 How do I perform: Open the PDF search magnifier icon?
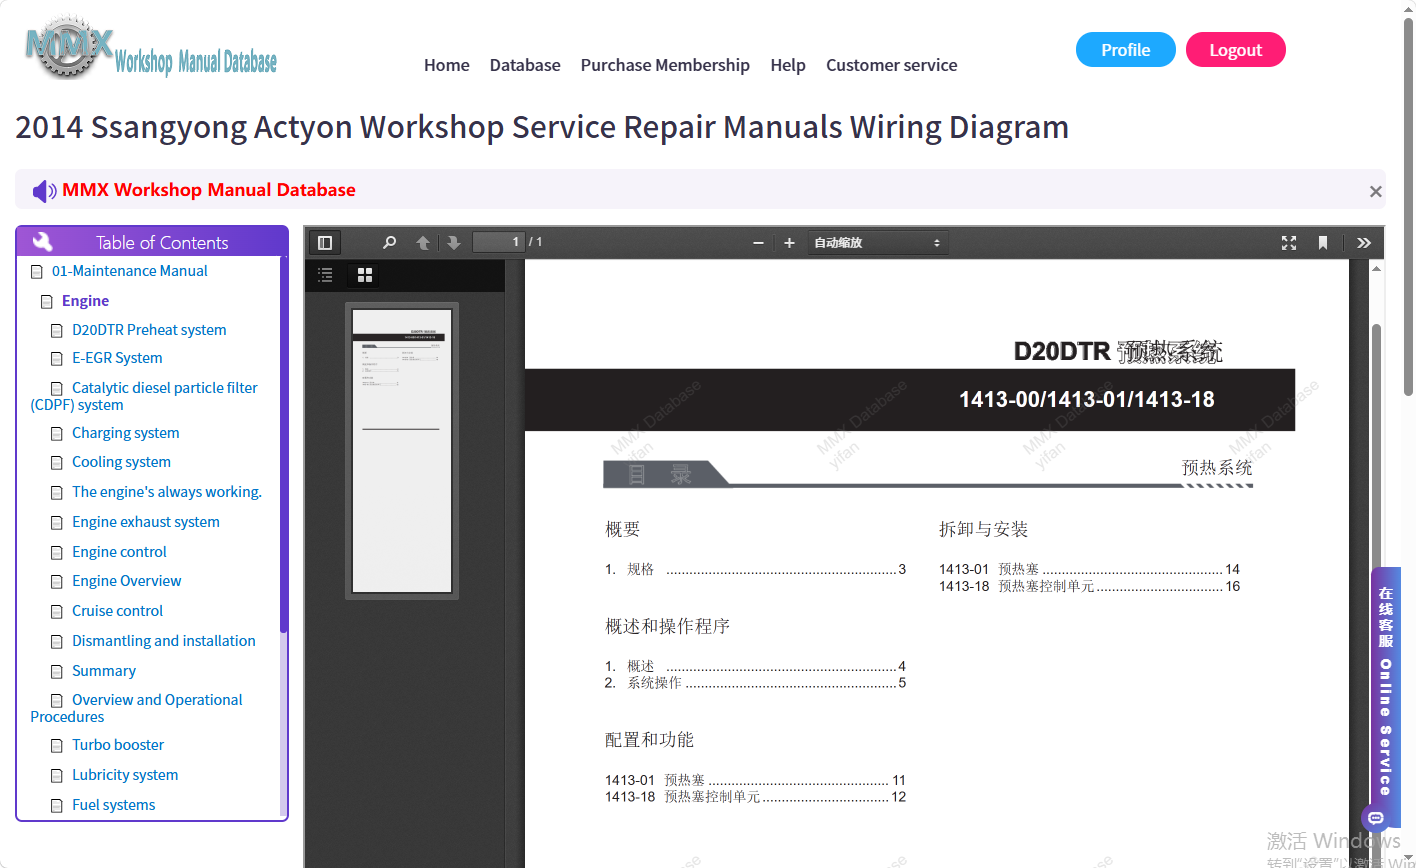[x=390, y=242]
